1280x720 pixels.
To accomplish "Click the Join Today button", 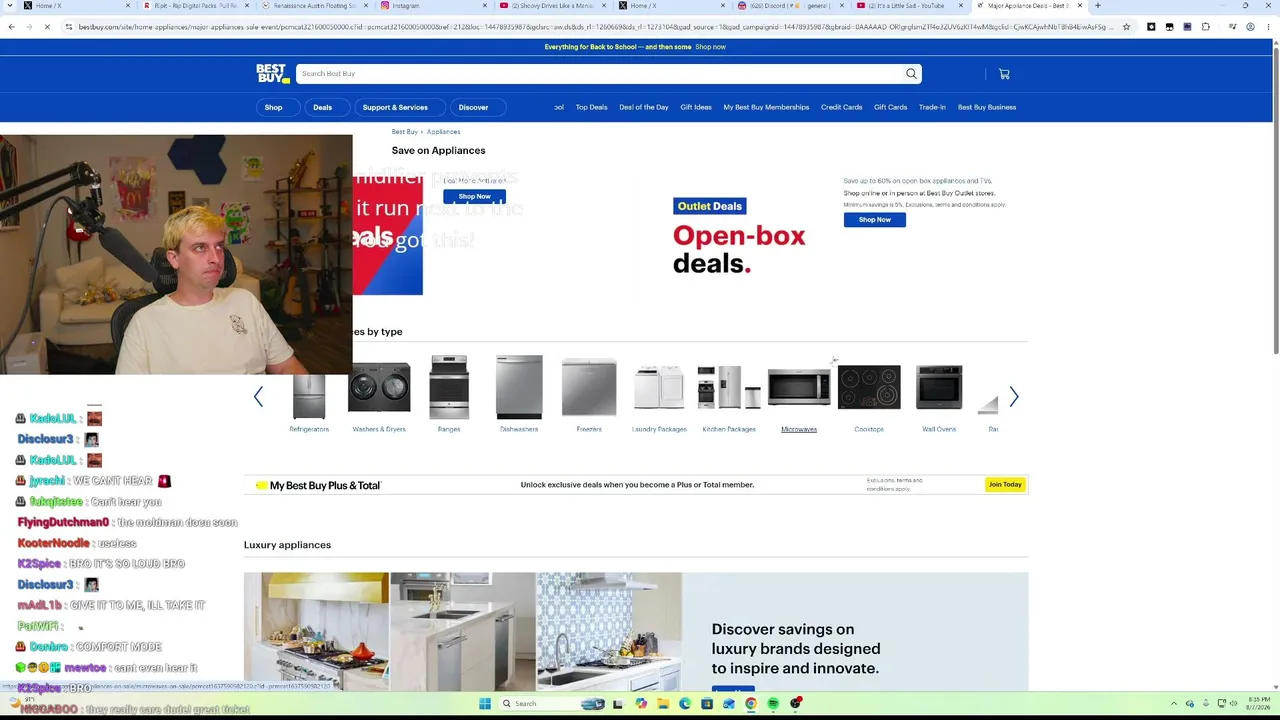I will point(1005,485).
